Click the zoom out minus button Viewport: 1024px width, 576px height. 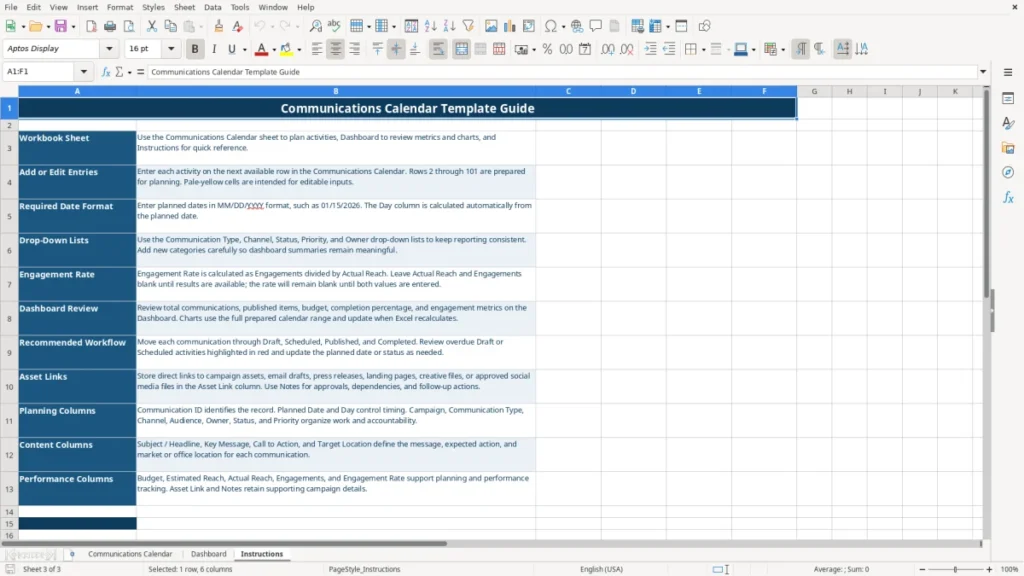922,569
